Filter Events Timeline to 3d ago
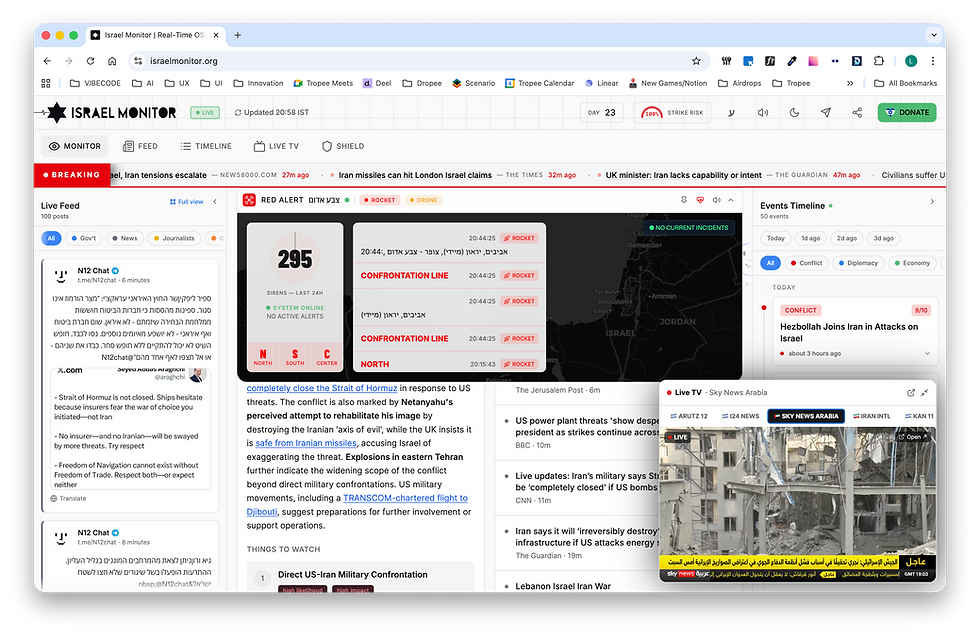 (x=883, y=238)
